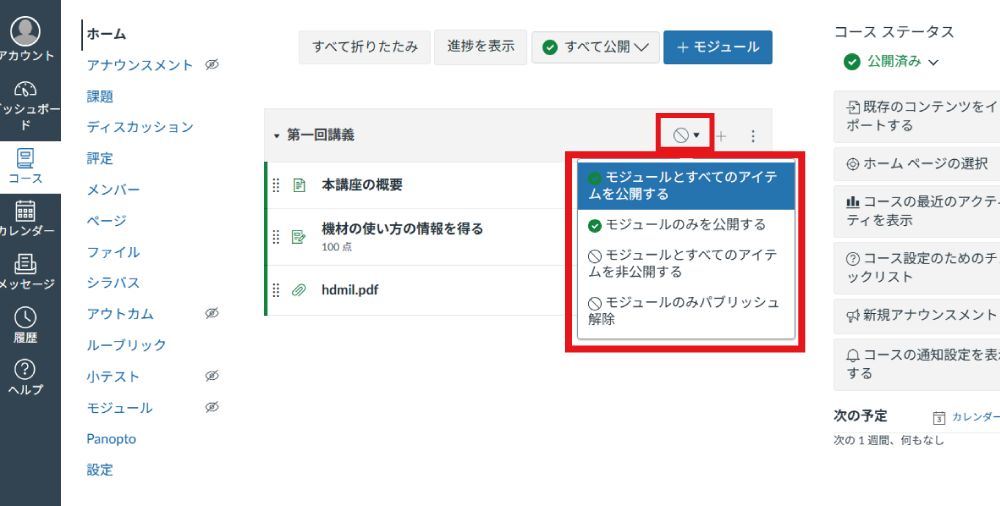Image resolution: width=1000 pixels, height=506 pixels.
Task: Collapse the 第一回講義 module triangle
Action: 277,135
